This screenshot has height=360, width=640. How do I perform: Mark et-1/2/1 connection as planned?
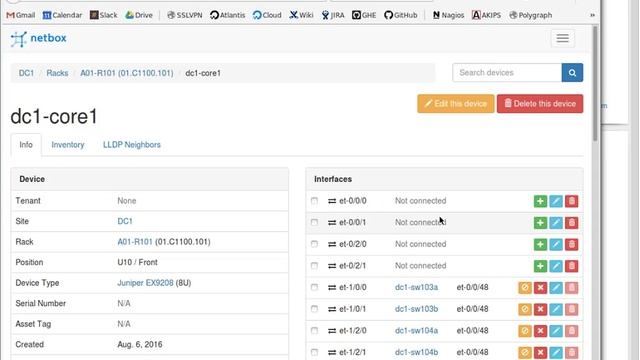tap(525, 353)
